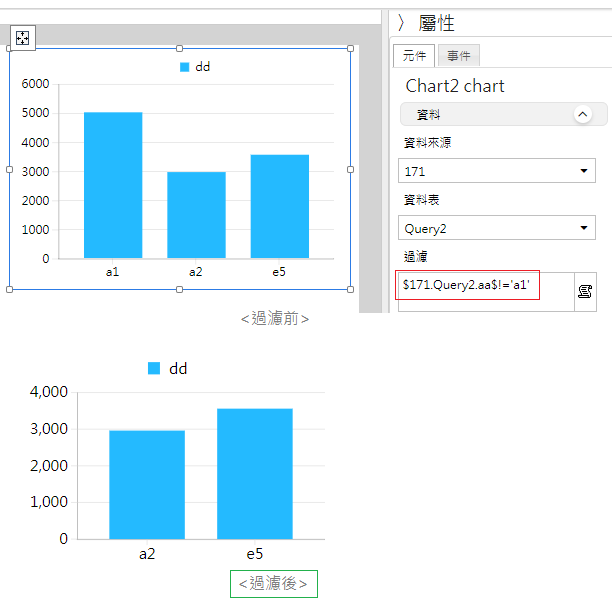Image resolution: width=612 pixels, height=608 pixels.
Task: Select the a2 bar in the upper chart
Action: 196,215
